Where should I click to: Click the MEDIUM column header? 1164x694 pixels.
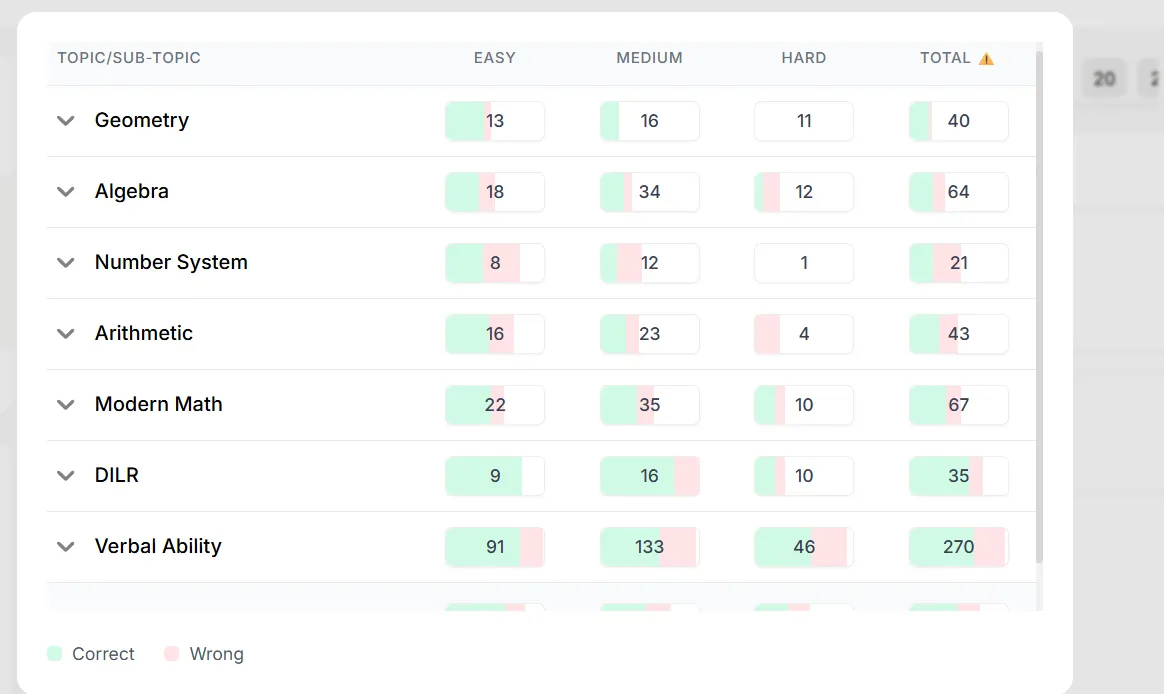649,58
